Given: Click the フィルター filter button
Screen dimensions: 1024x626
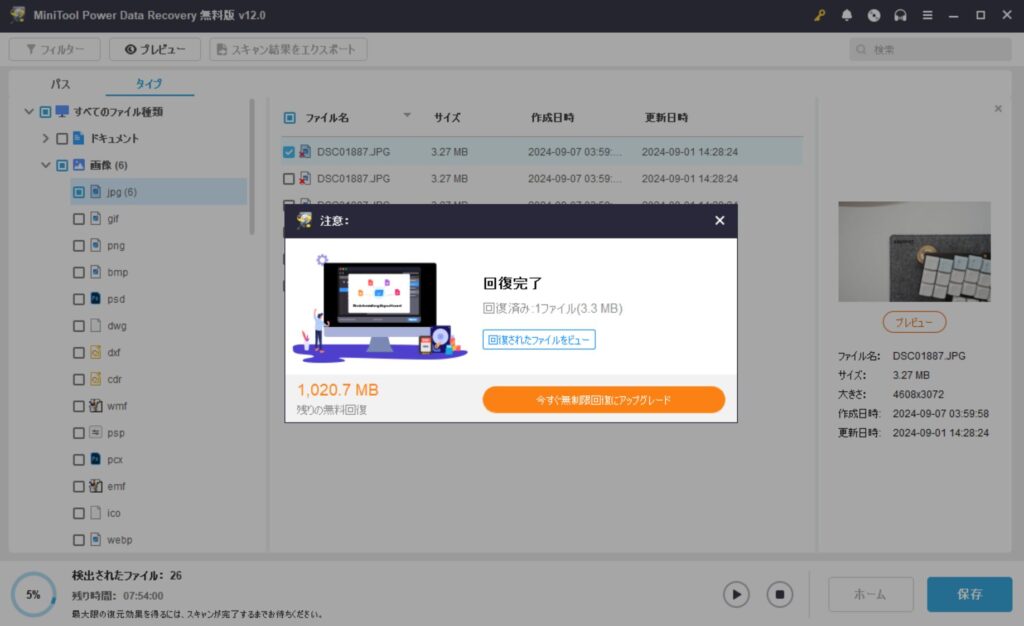Looking at the screenshot, I should [x=55, y=50].
